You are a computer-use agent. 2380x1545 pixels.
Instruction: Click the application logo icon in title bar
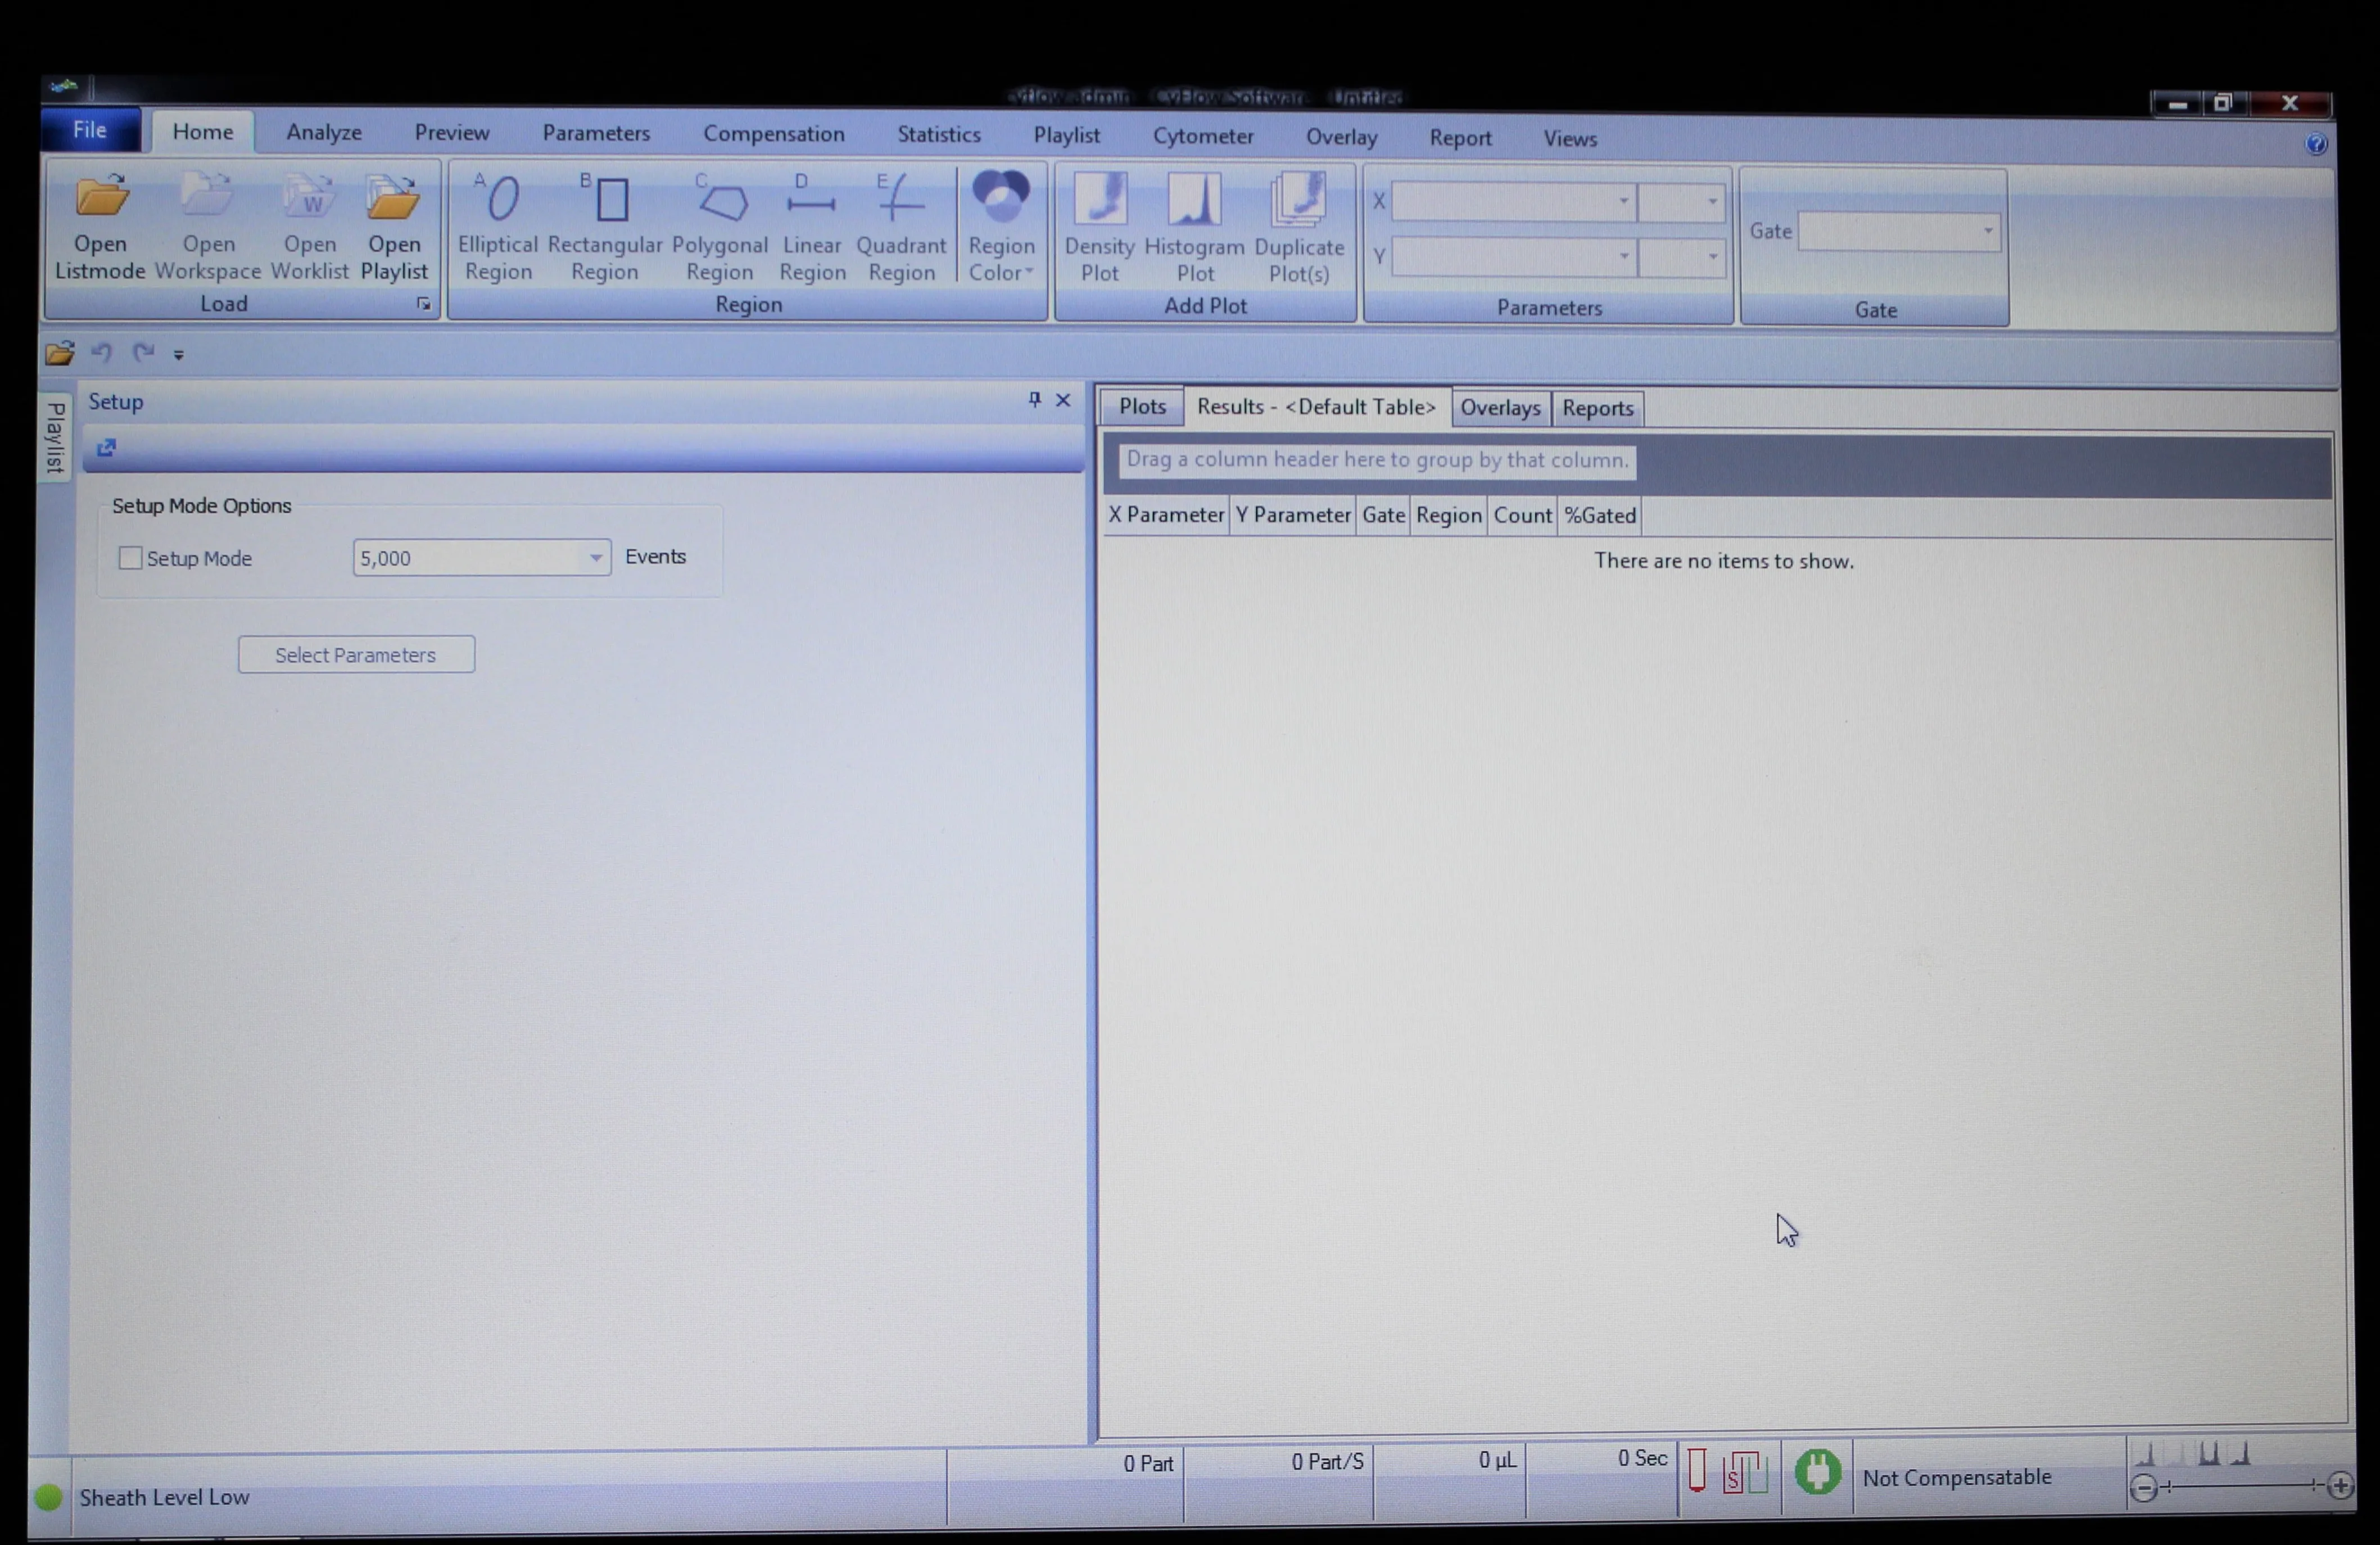click(63, 86)
